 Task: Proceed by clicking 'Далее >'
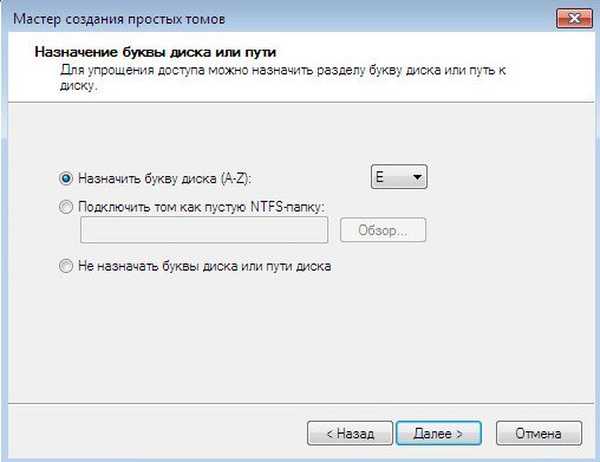point(439,434)
